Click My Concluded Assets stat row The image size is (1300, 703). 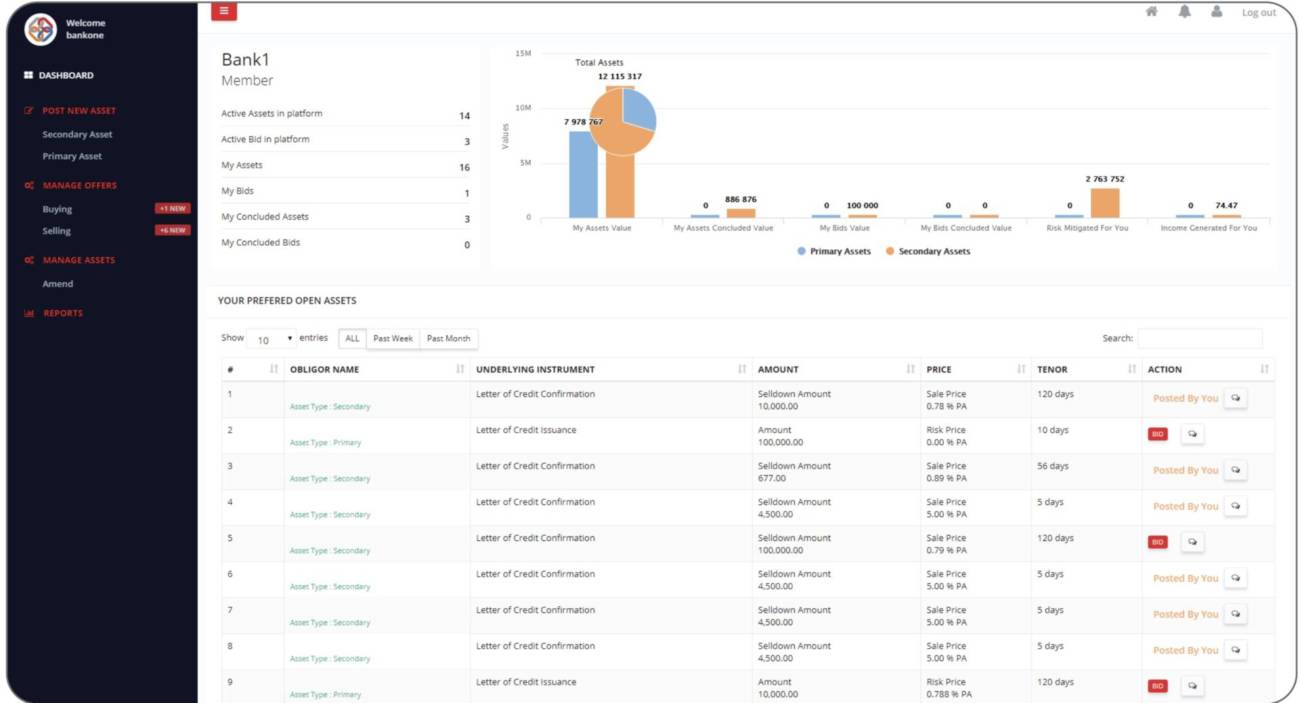[x=346, y=217]
